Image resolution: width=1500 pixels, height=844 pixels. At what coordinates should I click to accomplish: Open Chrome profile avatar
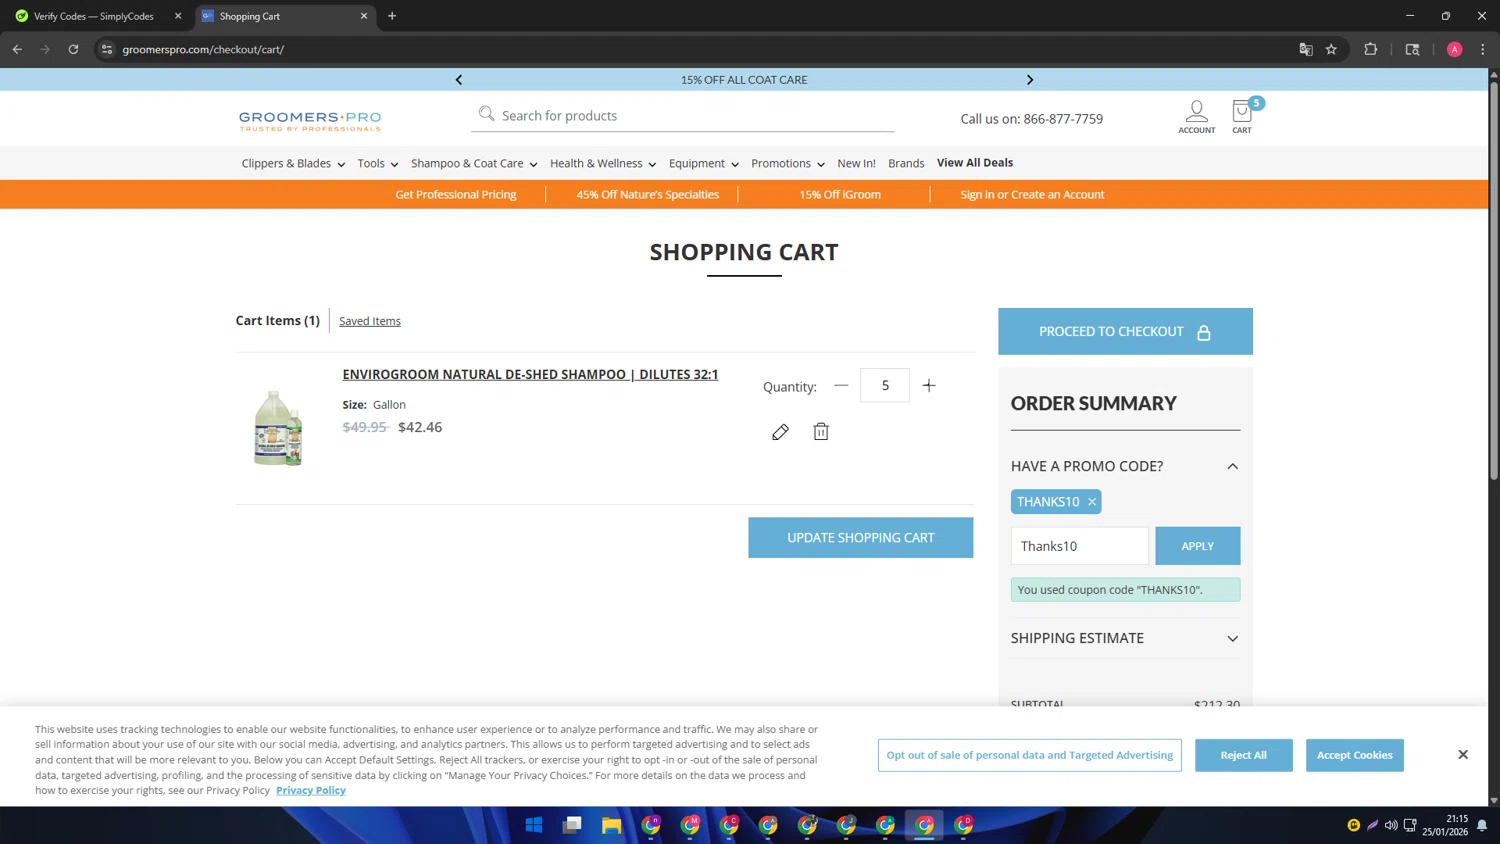click(1454, 49)
